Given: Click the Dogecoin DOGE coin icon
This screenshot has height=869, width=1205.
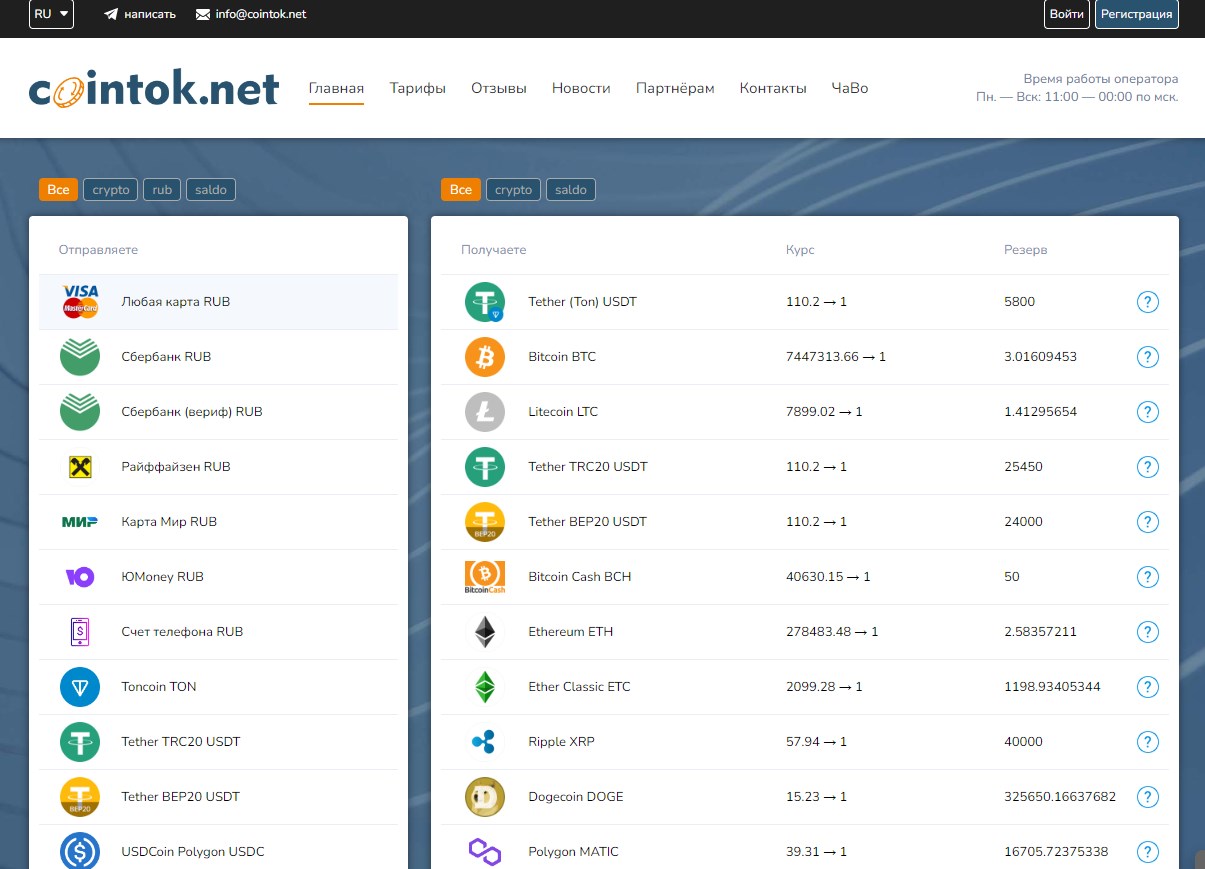Looking at the screenshot, I should 485,797.
